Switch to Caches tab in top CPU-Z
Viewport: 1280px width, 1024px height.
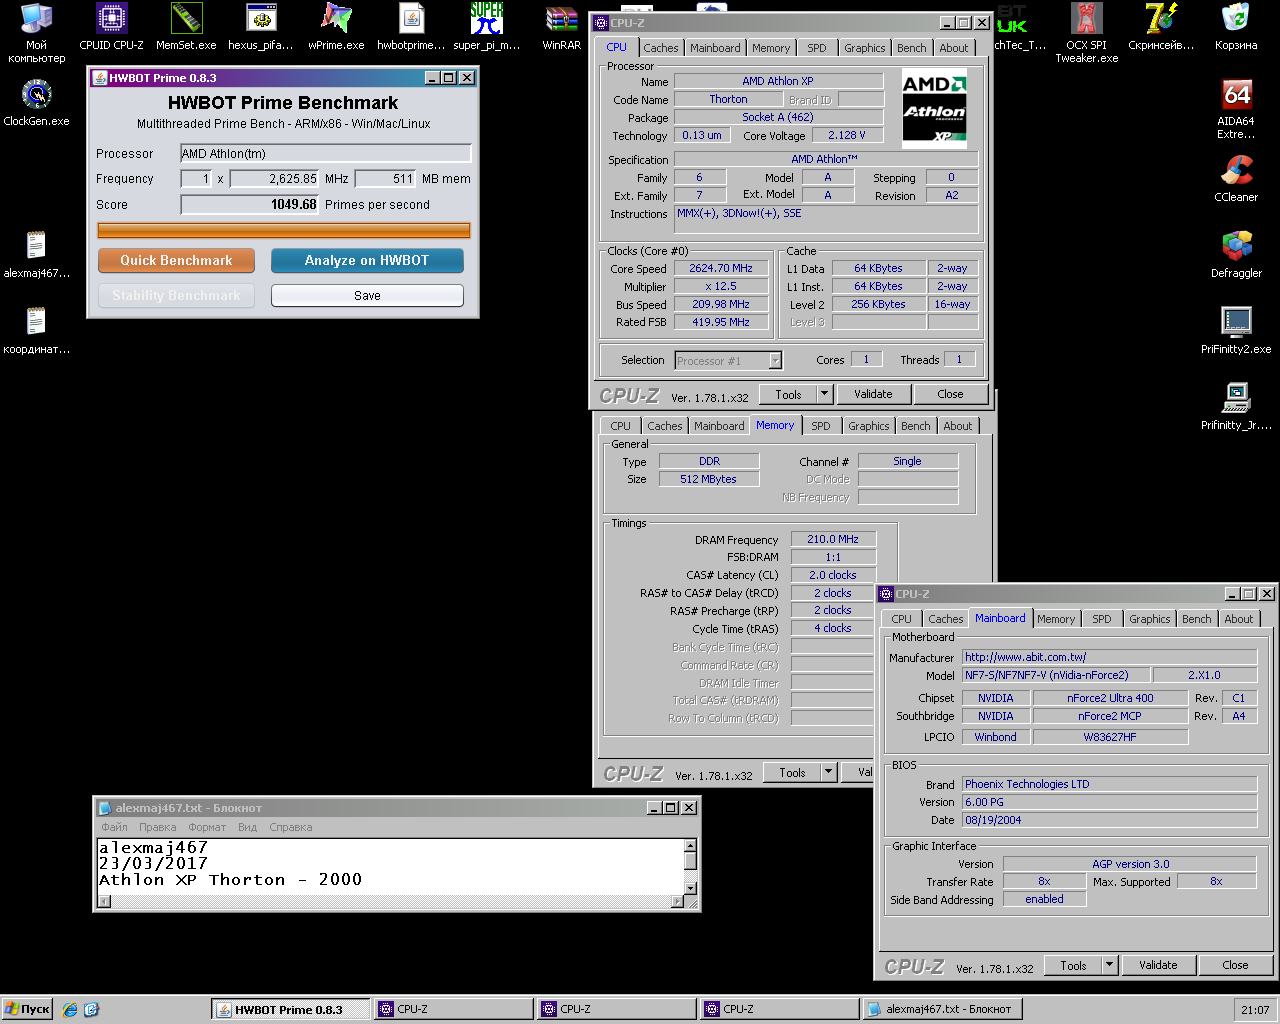(661, 48)
